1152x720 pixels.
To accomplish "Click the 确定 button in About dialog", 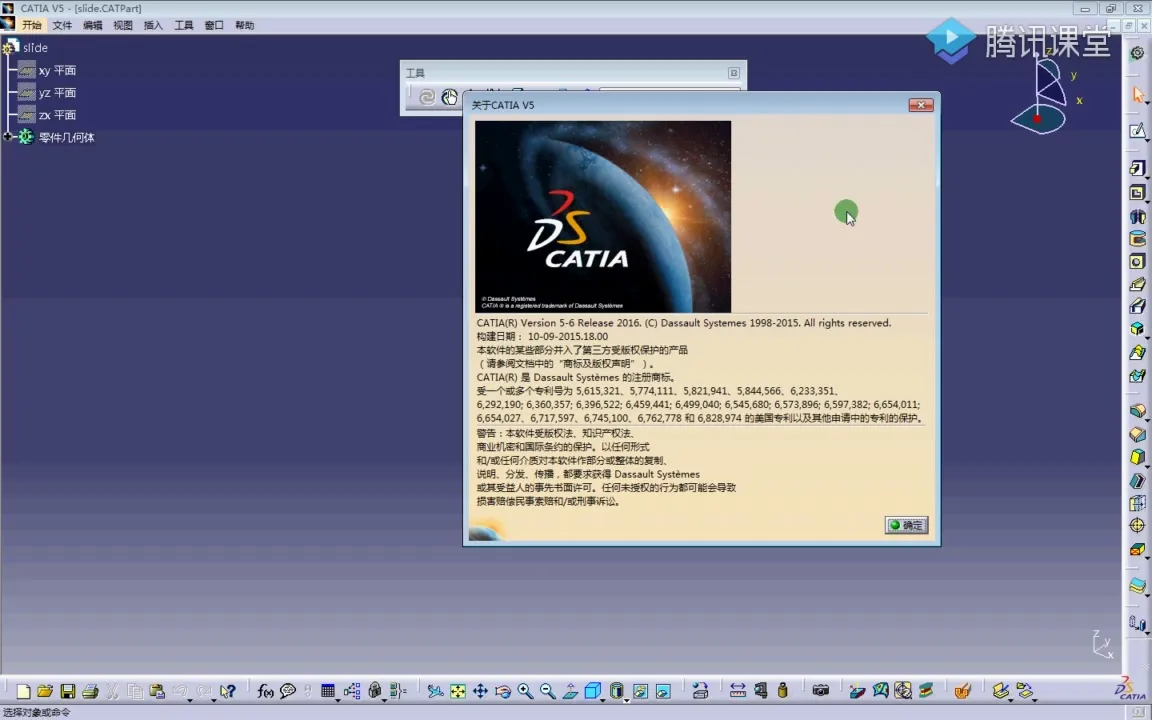I will point(906,525).
